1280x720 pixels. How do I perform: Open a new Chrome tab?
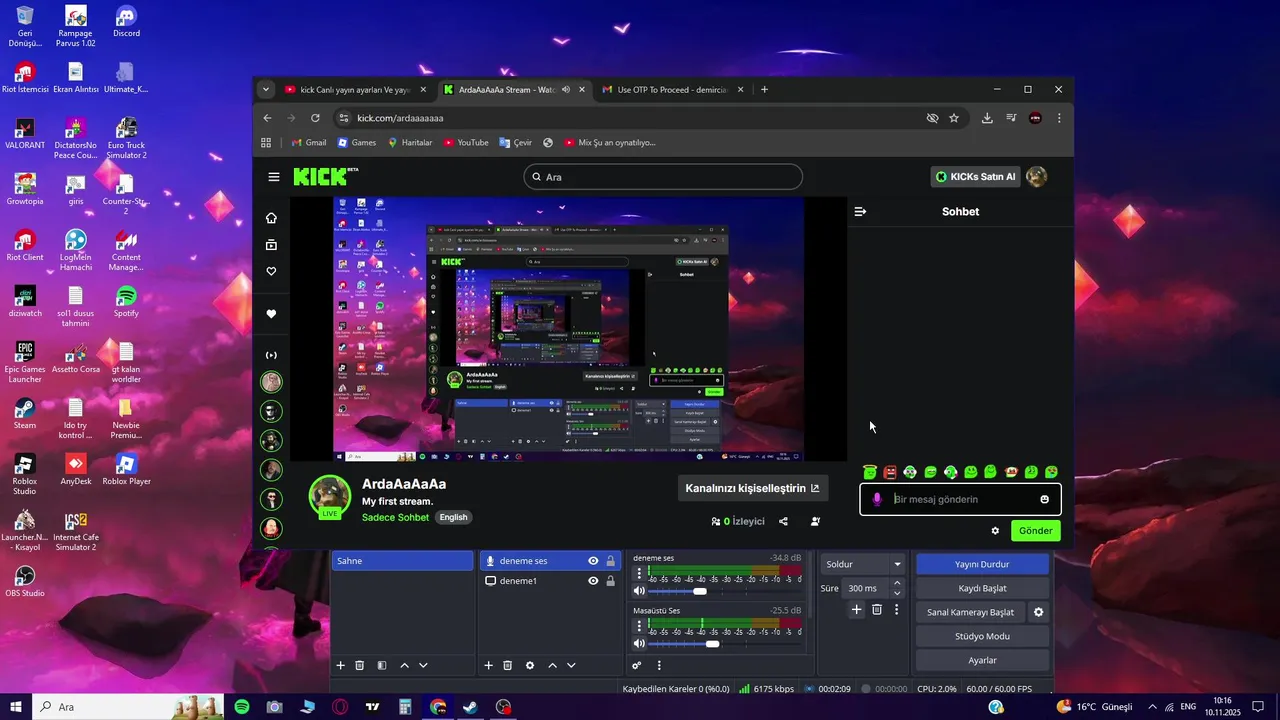click(x=765, y=89)
